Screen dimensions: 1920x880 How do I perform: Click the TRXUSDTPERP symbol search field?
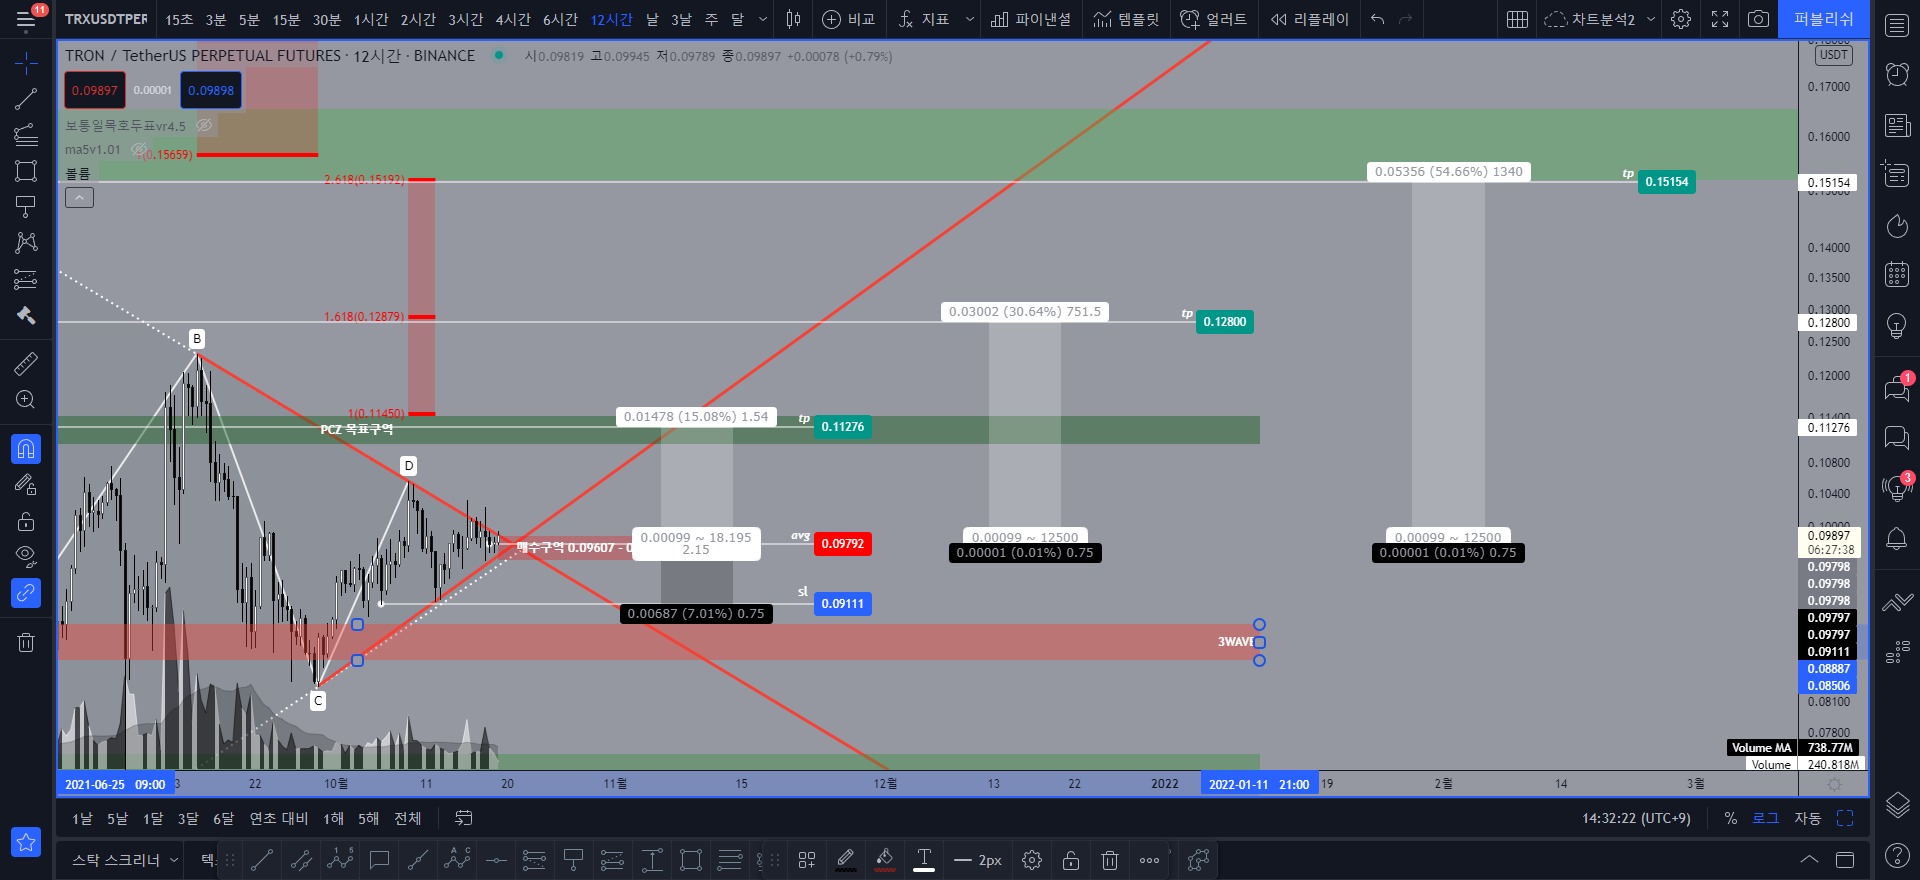pyautogui.click(x=106, y=19)
